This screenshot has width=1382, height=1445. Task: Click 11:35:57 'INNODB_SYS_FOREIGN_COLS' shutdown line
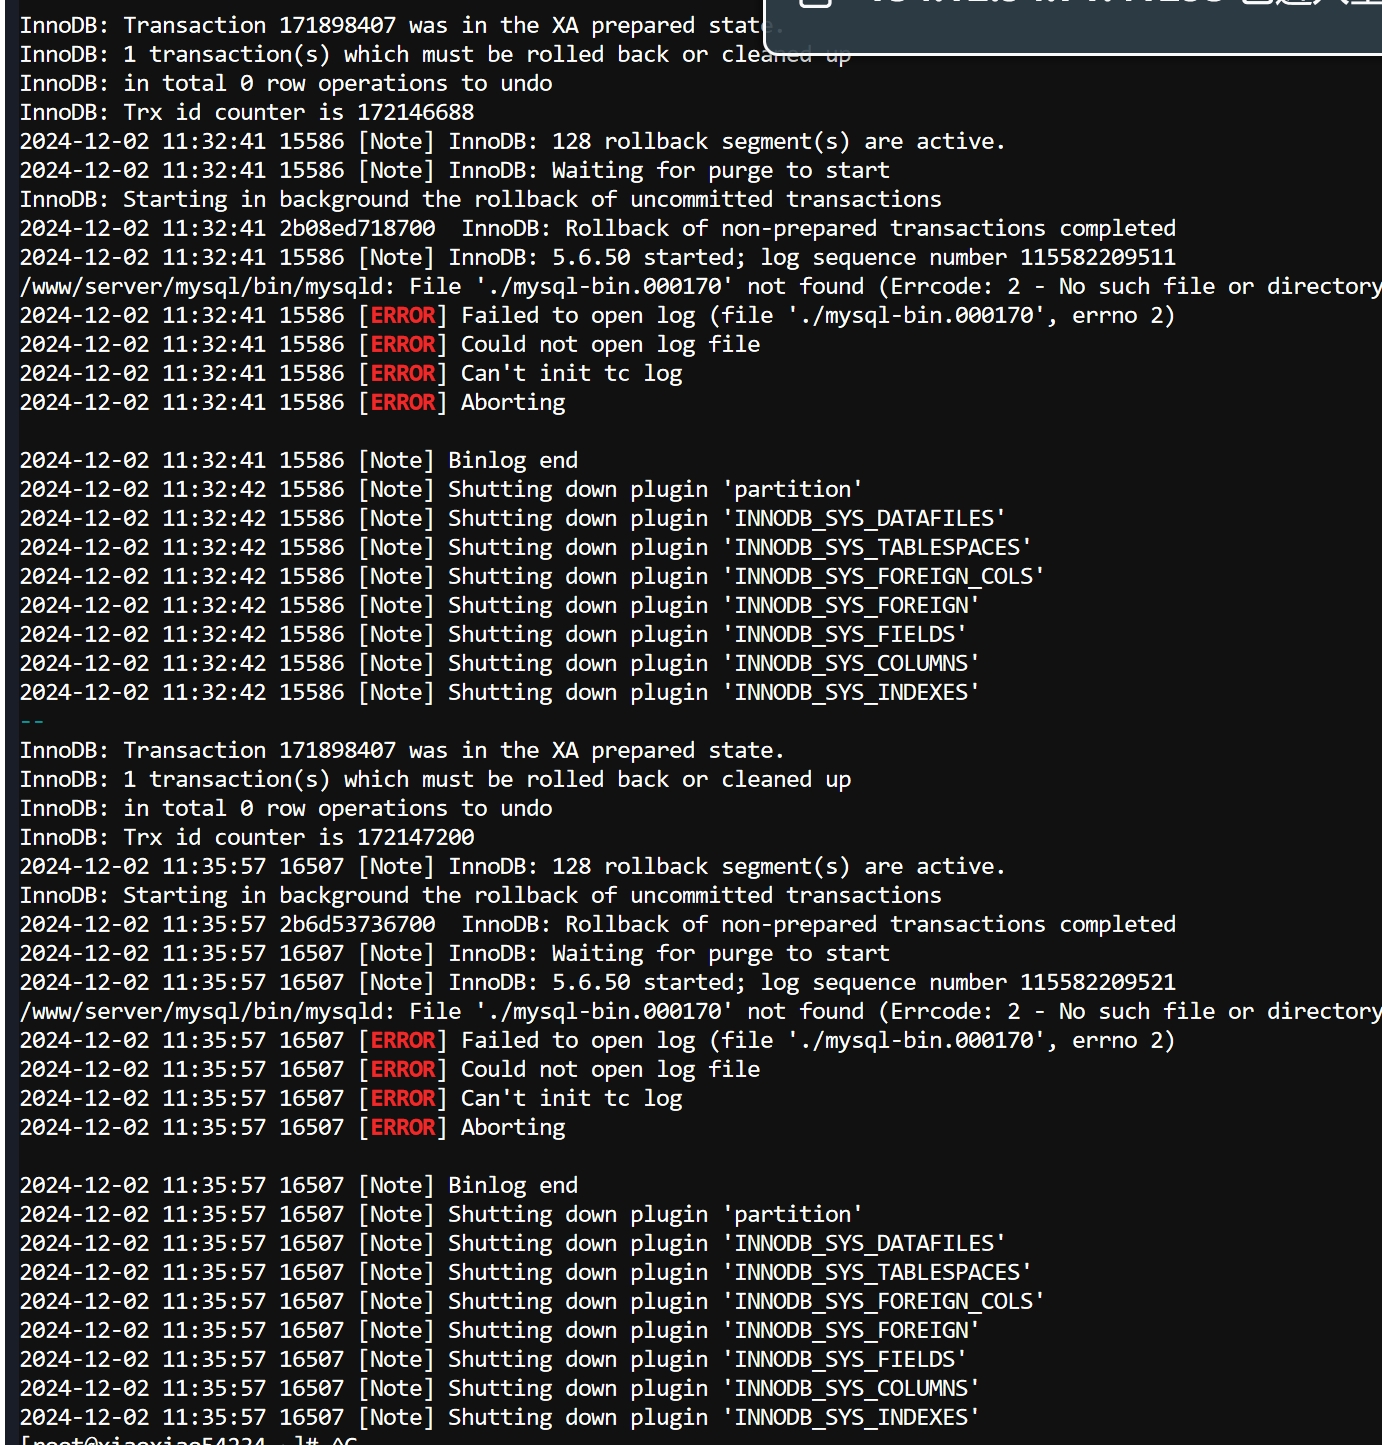pos(532,1301)
